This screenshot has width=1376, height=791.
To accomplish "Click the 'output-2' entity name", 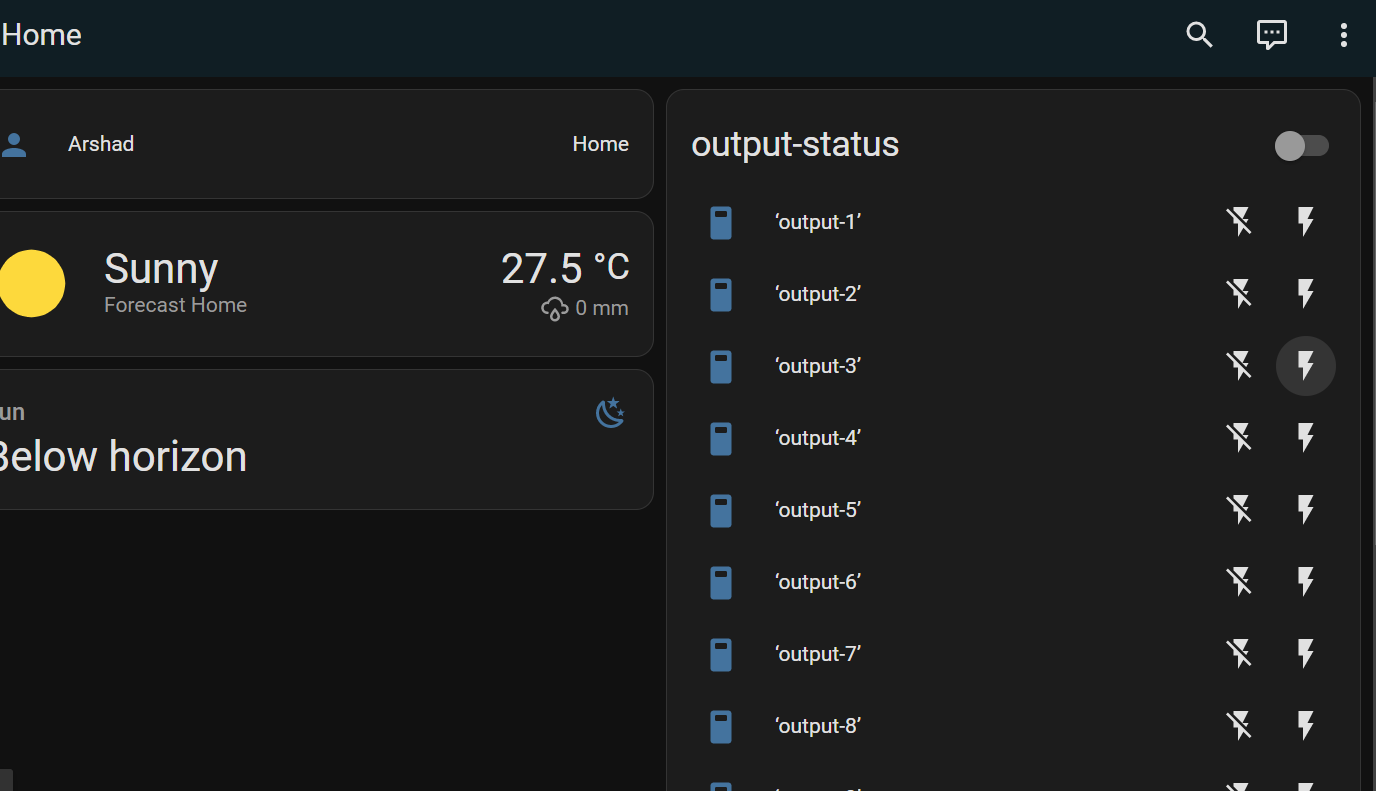I will click(817, 294).
